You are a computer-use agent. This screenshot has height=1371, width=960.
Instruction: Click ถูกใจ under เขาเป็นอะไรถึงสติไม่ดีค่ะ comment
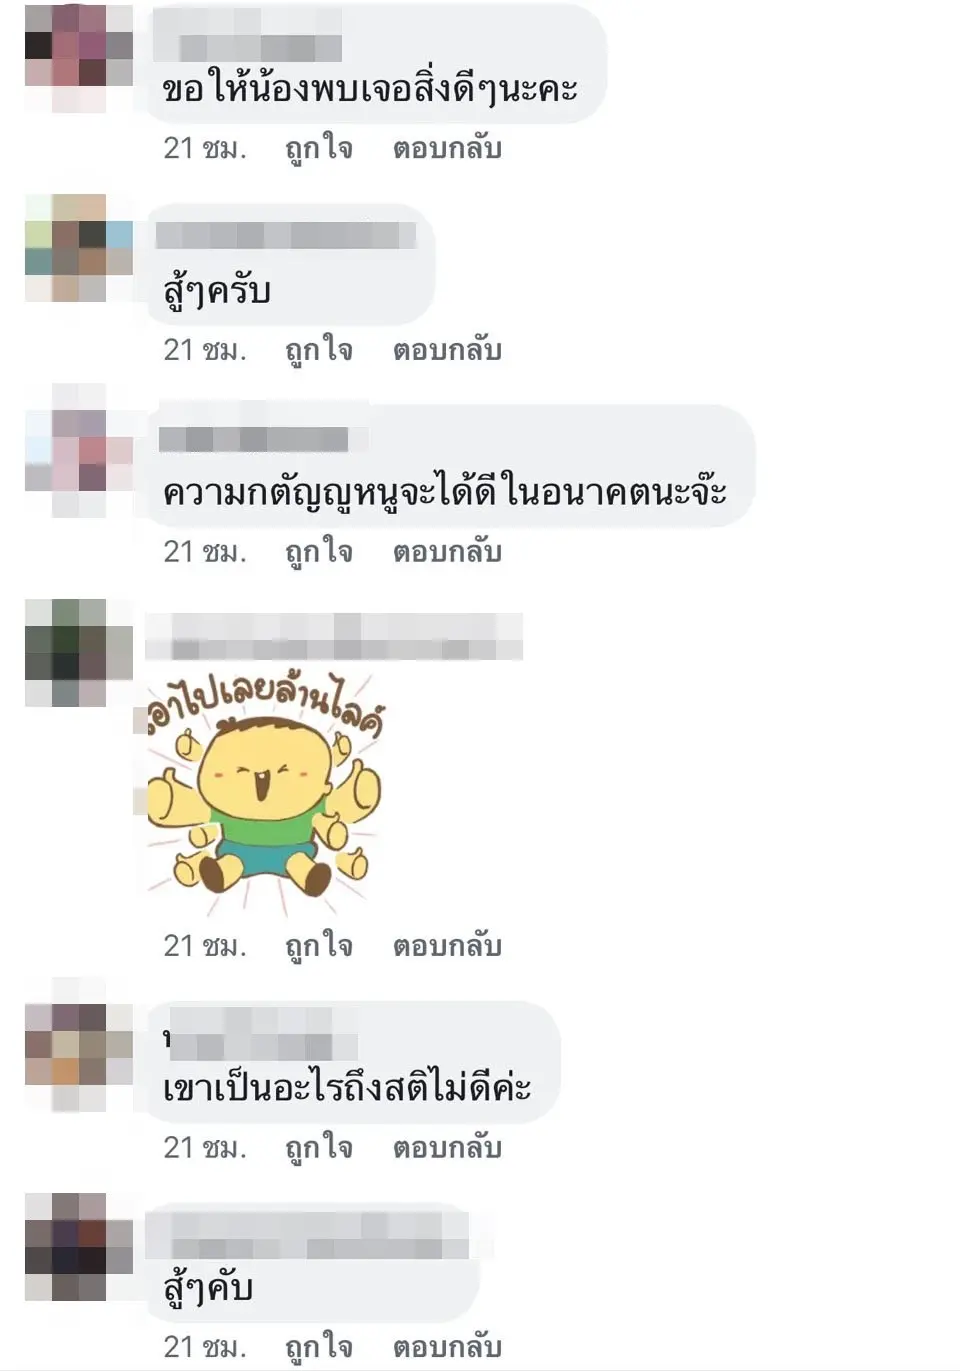tap(319, 1149)
